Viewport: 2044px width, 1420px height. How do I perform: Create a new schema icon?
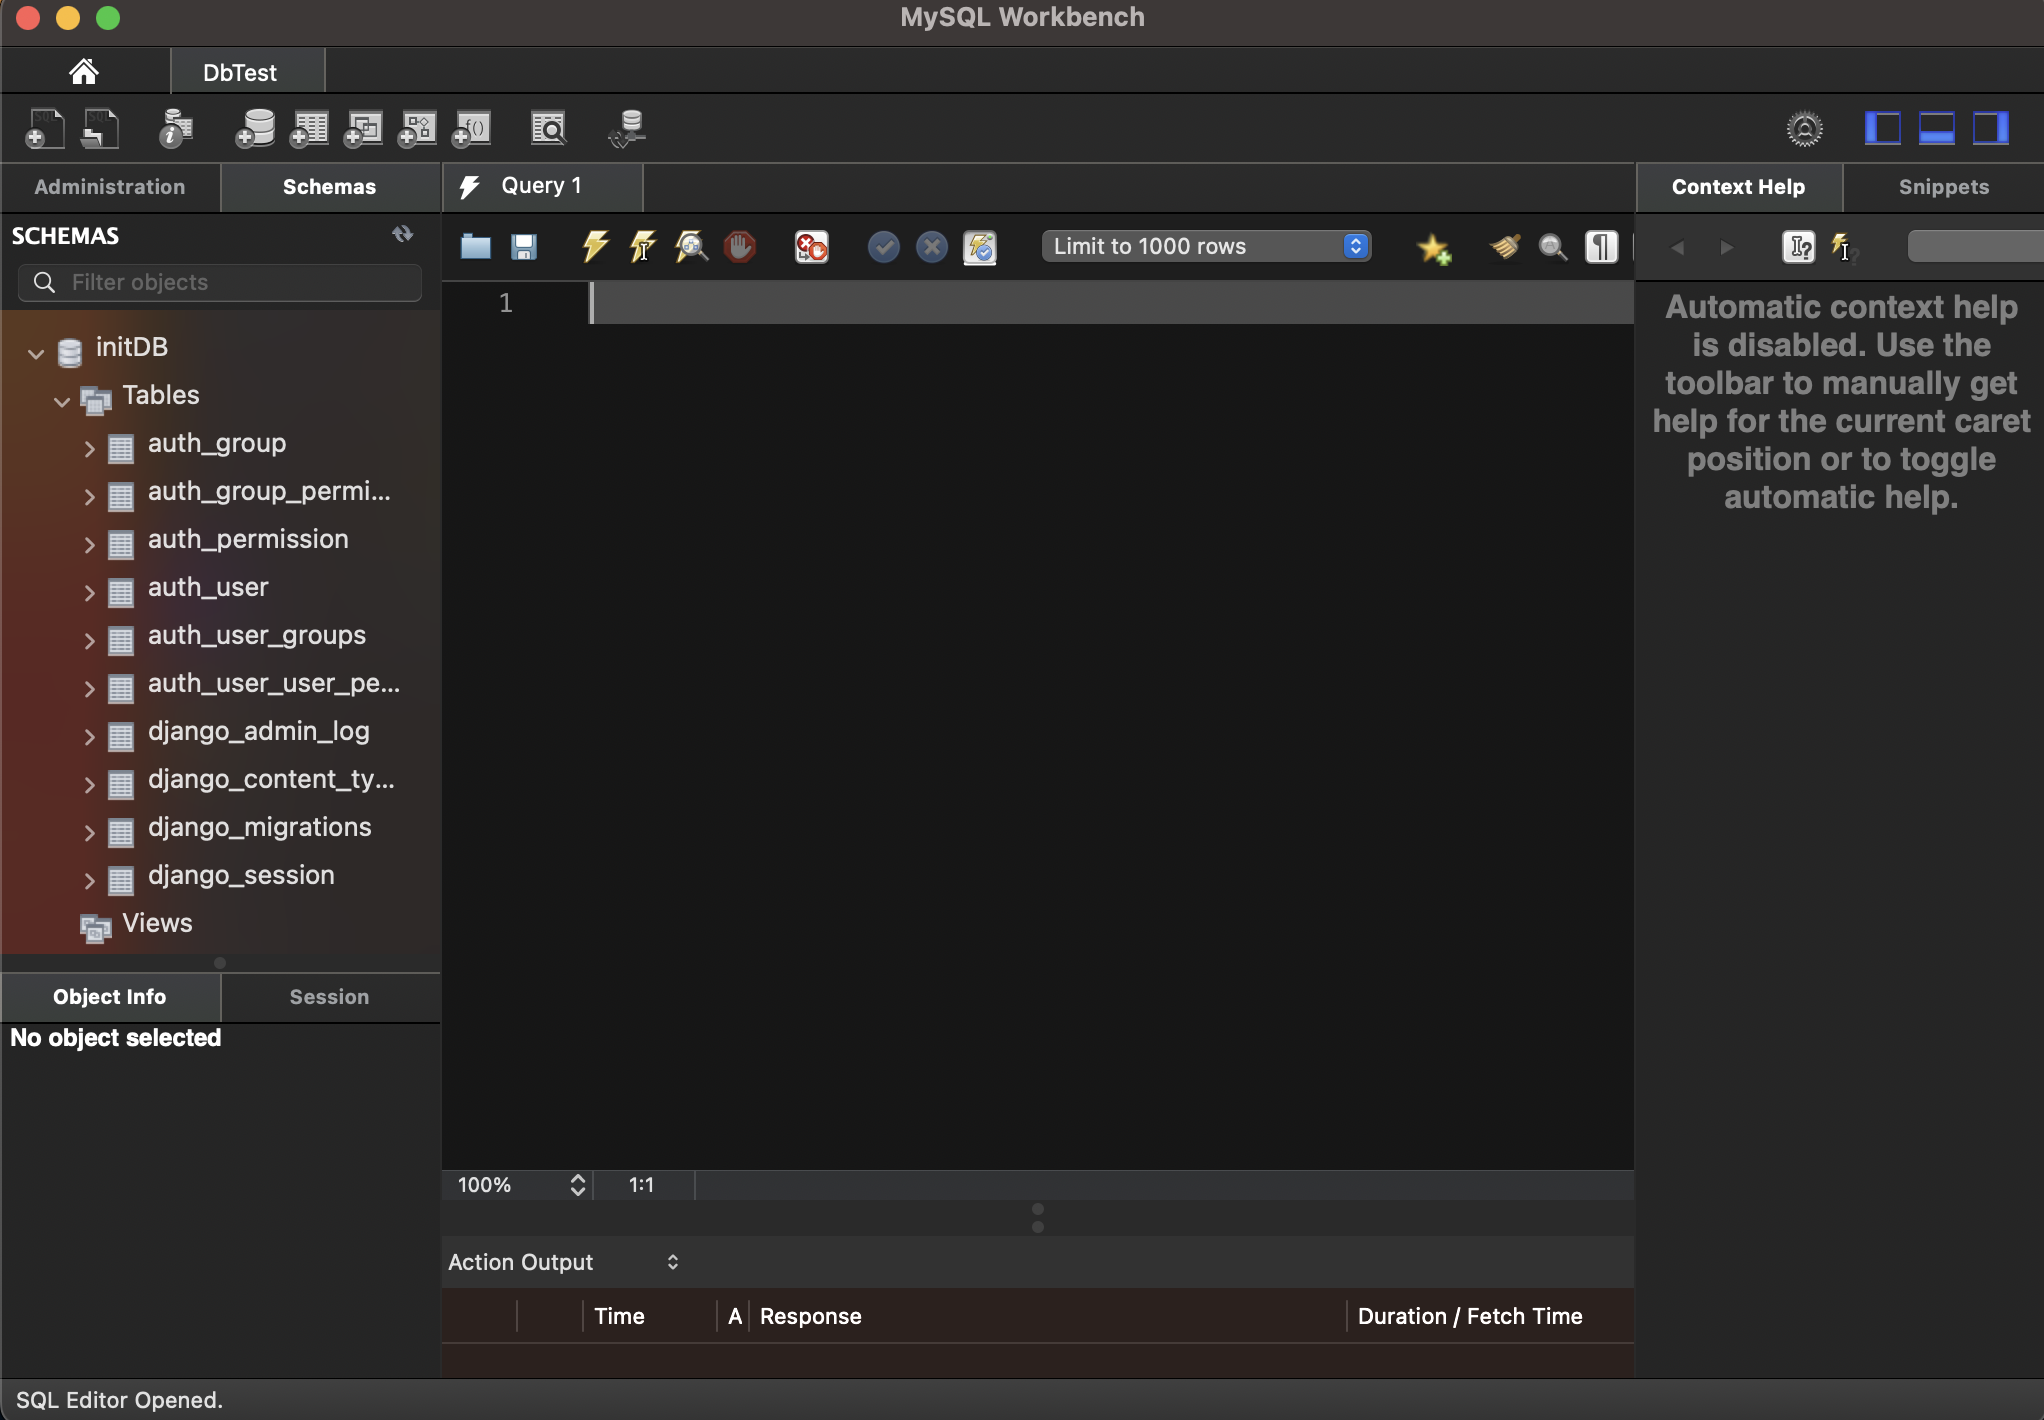pos(255,129)
